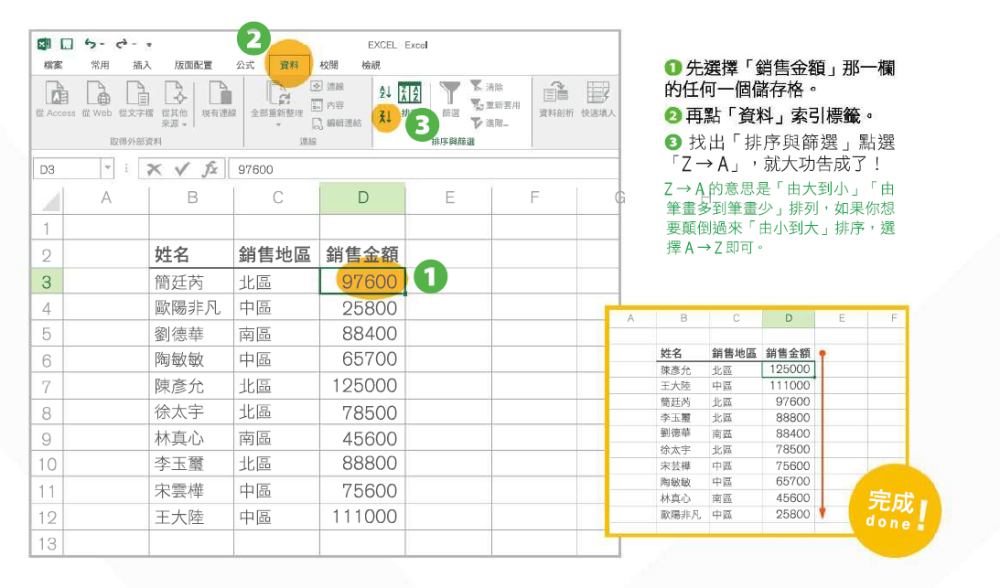The image size is (1000, 588).
Task: Sort Z to A descending
Action: coord(385,117)
